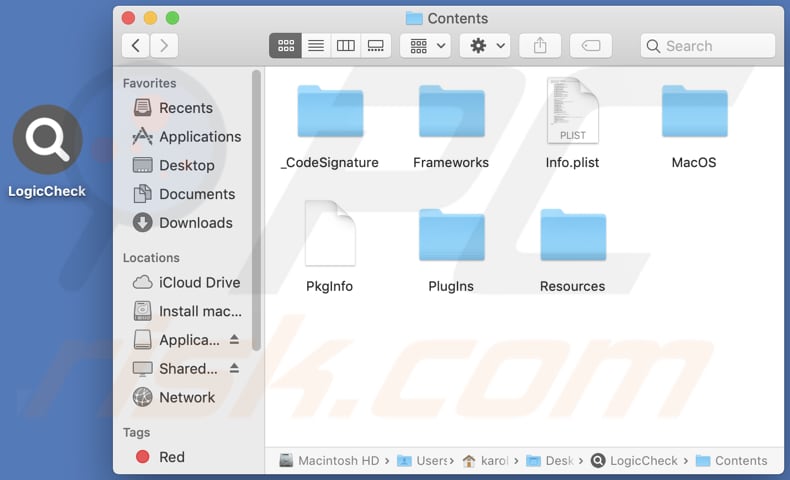The image size is (790, 480).
Task: Open the Resources folder
Action: coord(572,236)
